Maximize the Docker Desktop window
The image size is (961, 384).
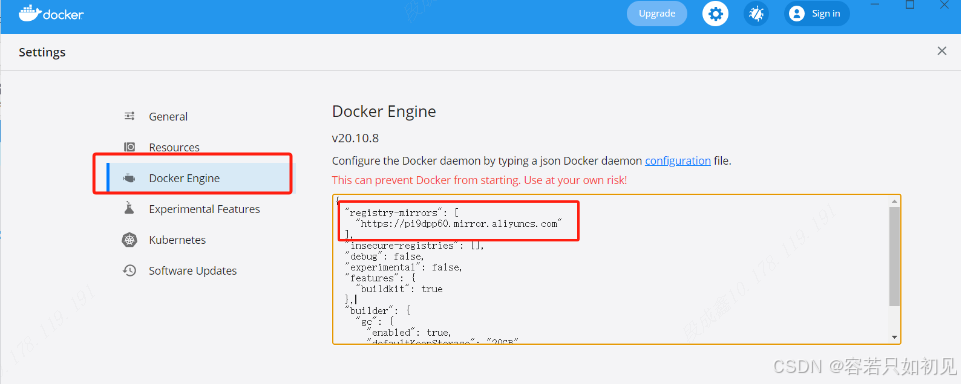click(910, 4)
